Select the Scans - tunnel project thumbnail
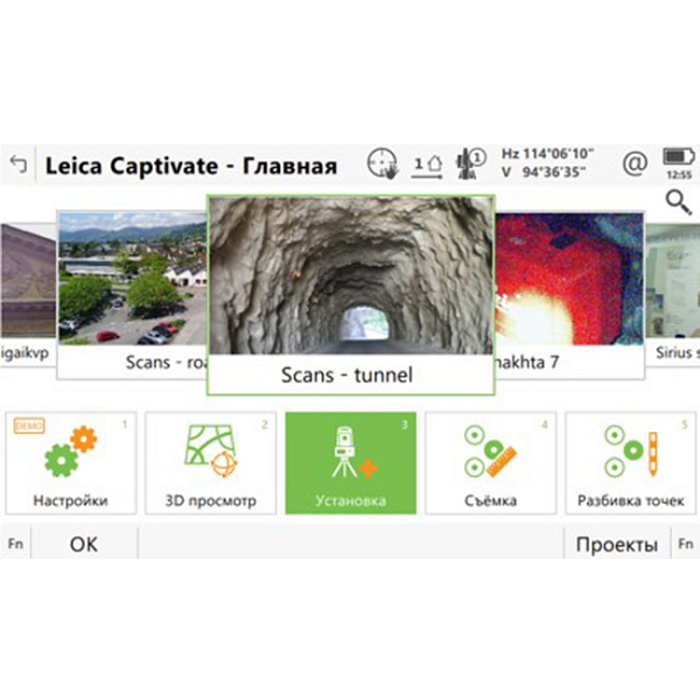The height and width of the screenshot is (700, 700). click(351, 295)
